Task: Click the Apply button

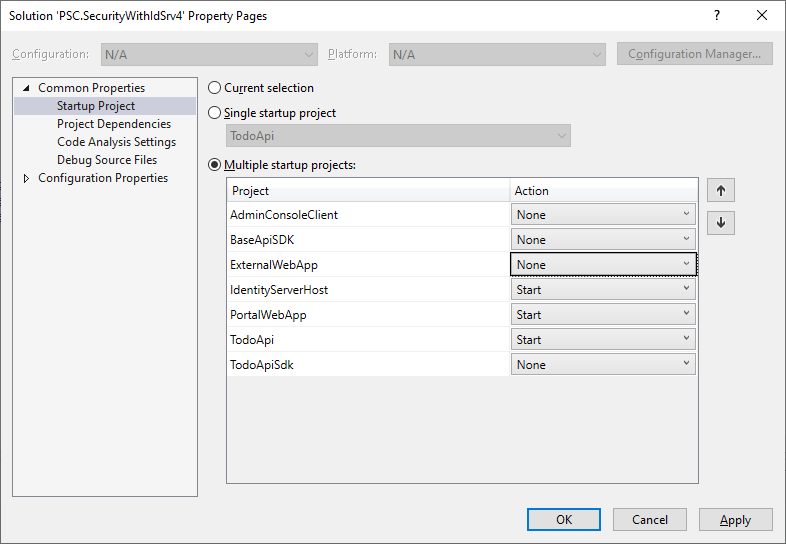Action: coord(735,519)
